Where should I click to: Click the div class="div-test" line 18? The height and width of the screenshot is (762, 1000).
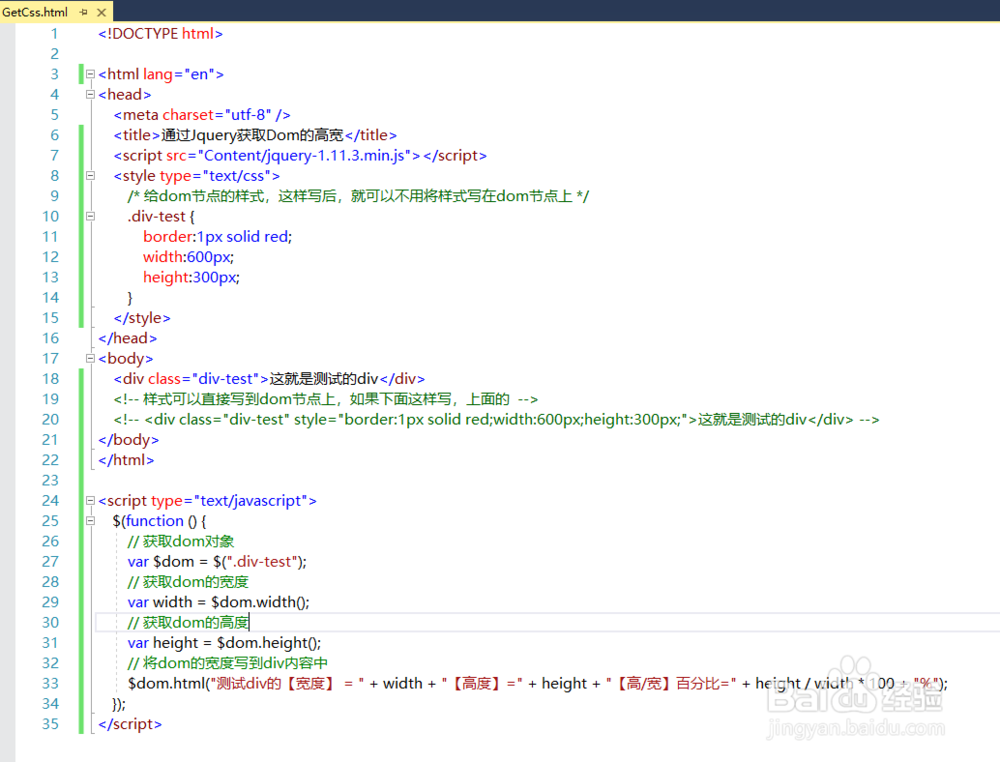(x=269, y=379)
